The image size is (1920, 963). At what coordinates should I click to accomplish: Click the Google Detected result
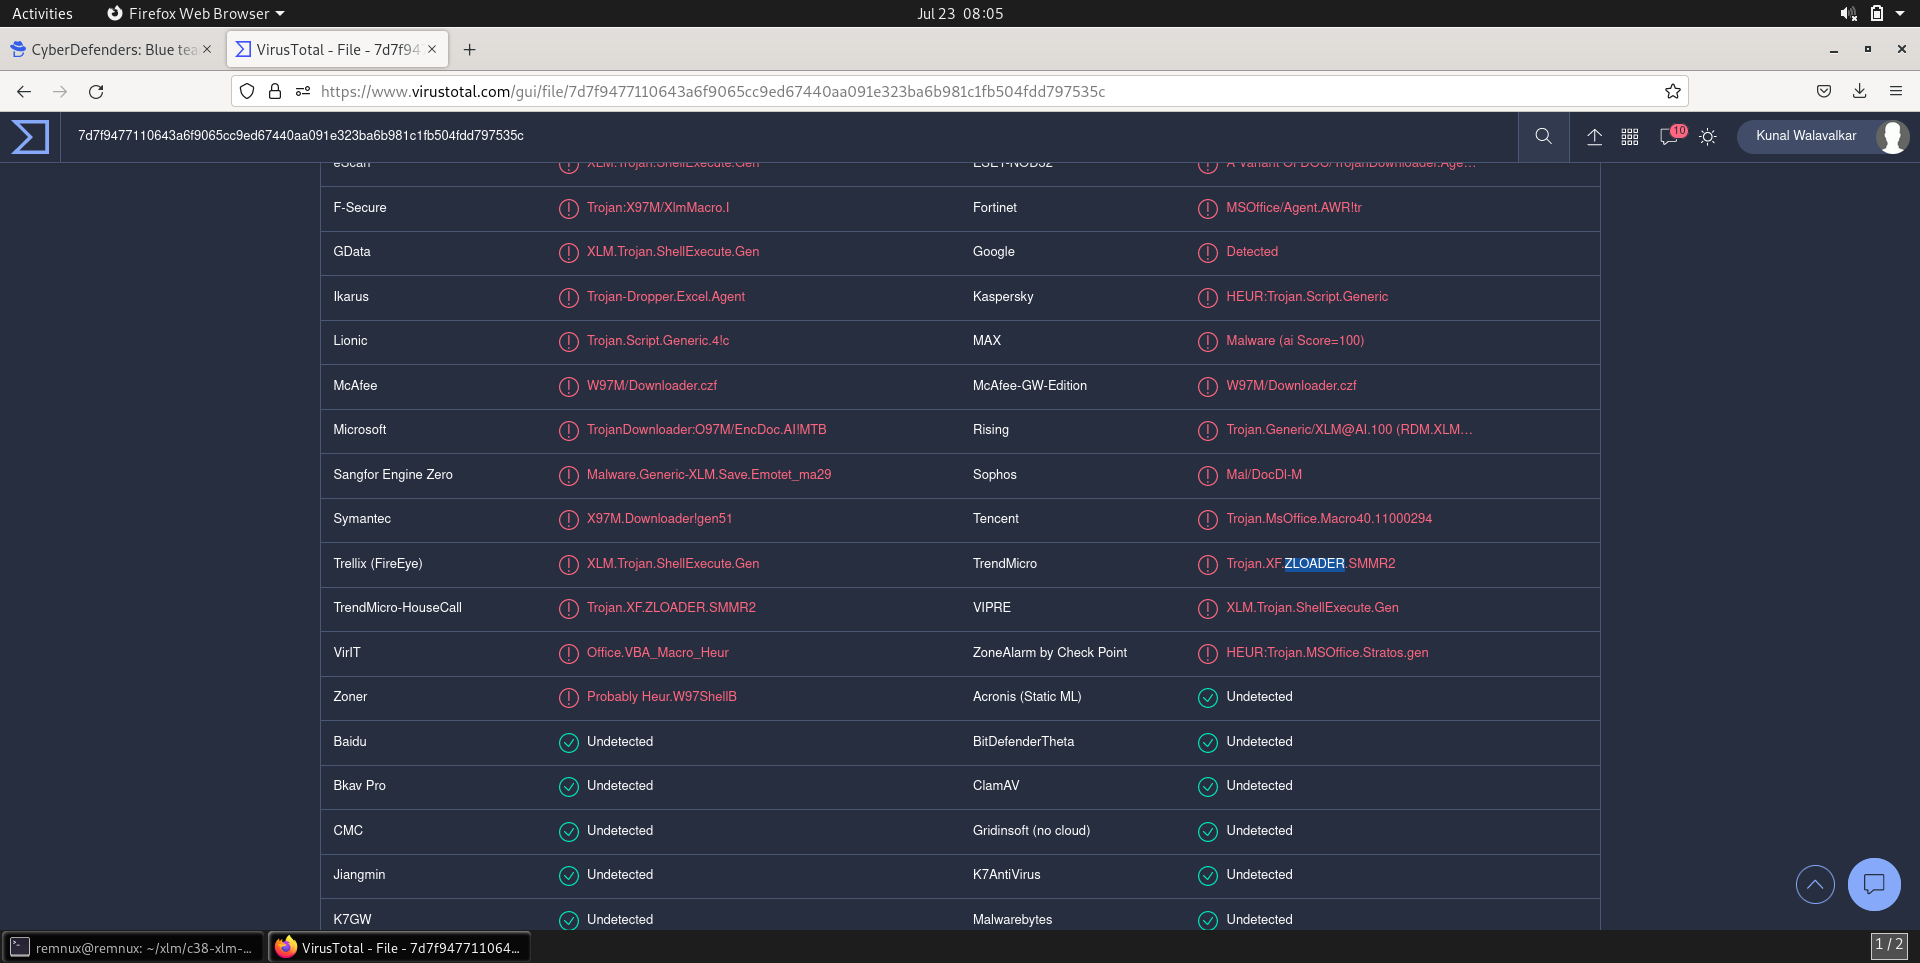[1252, 252]
